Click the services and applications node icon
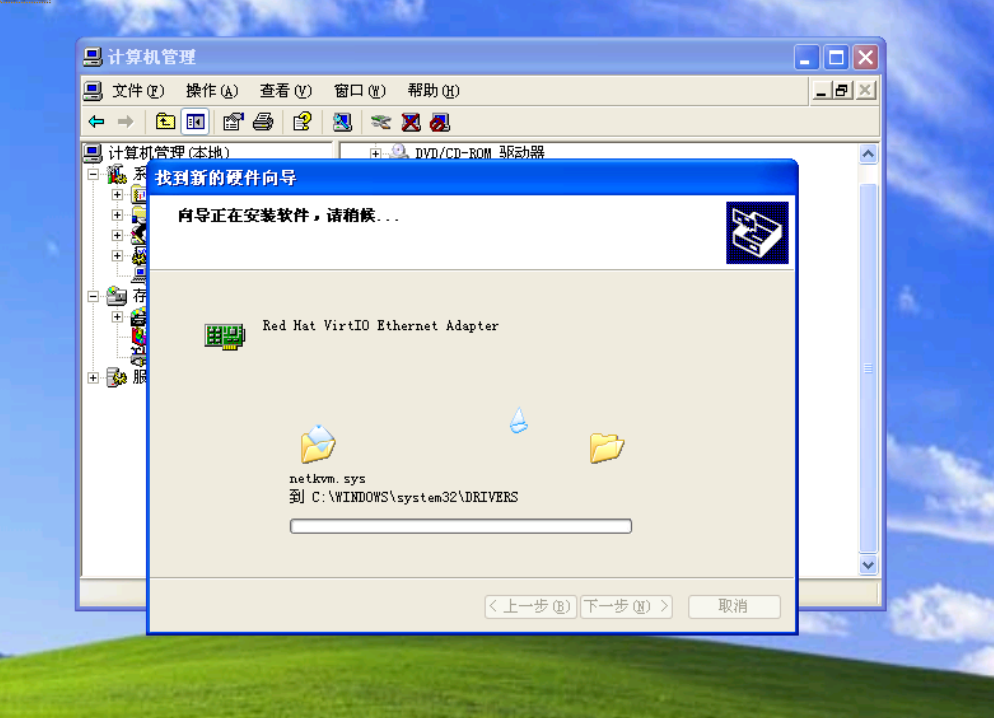This screenshot has width=994, height=718. [x=117, y=377]
